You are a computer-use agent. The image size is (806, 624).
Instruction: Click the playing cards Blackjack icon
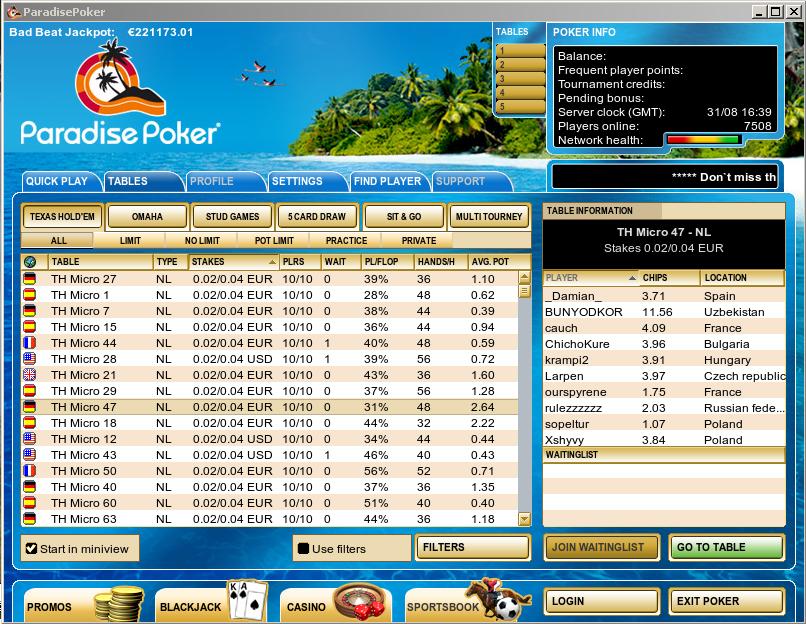pos(248,599)
